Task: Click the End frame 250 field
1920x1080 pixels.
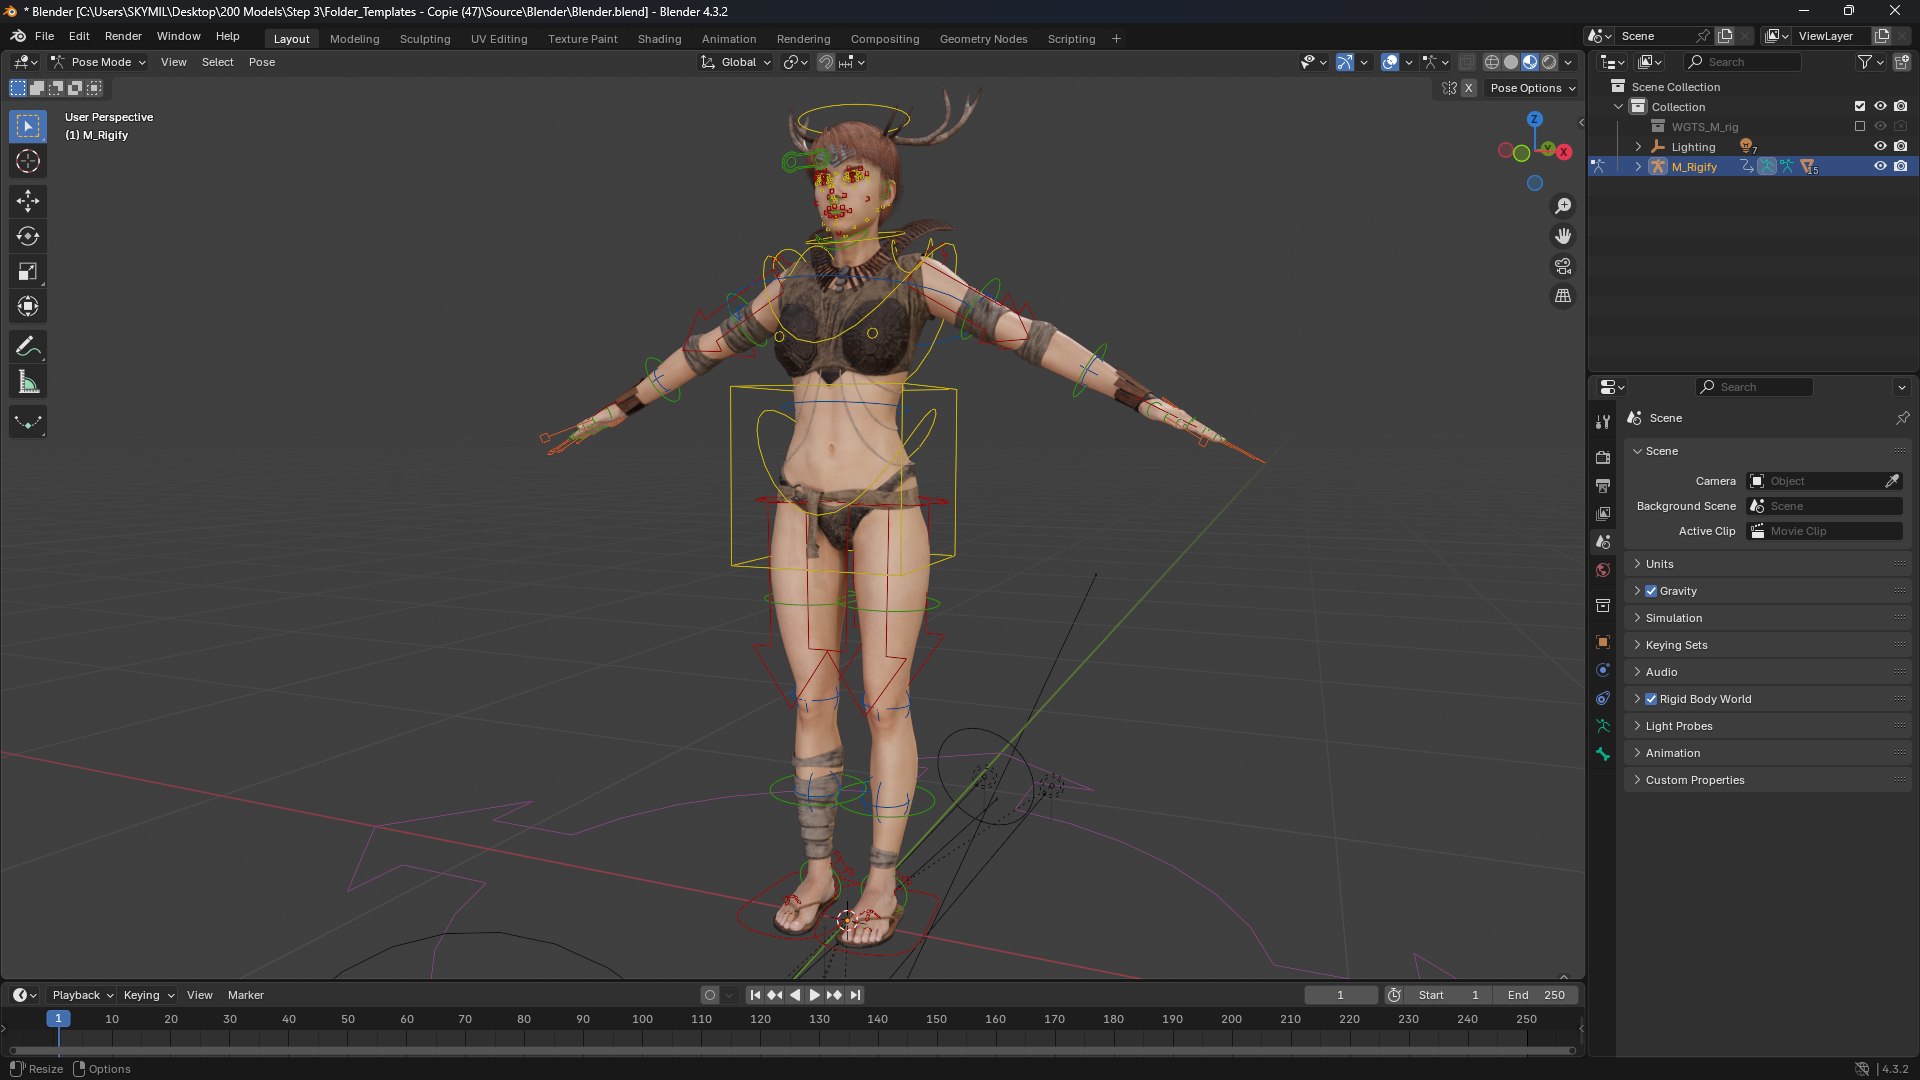Action: tap(1536, 995)
